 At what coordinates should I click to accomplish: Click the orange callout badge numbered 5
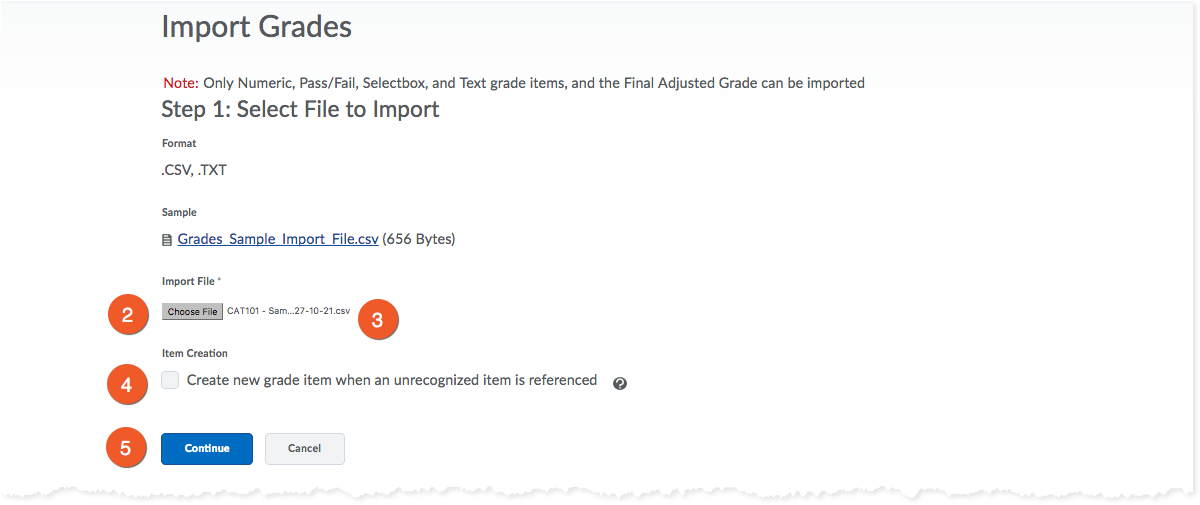click(126, 449)
